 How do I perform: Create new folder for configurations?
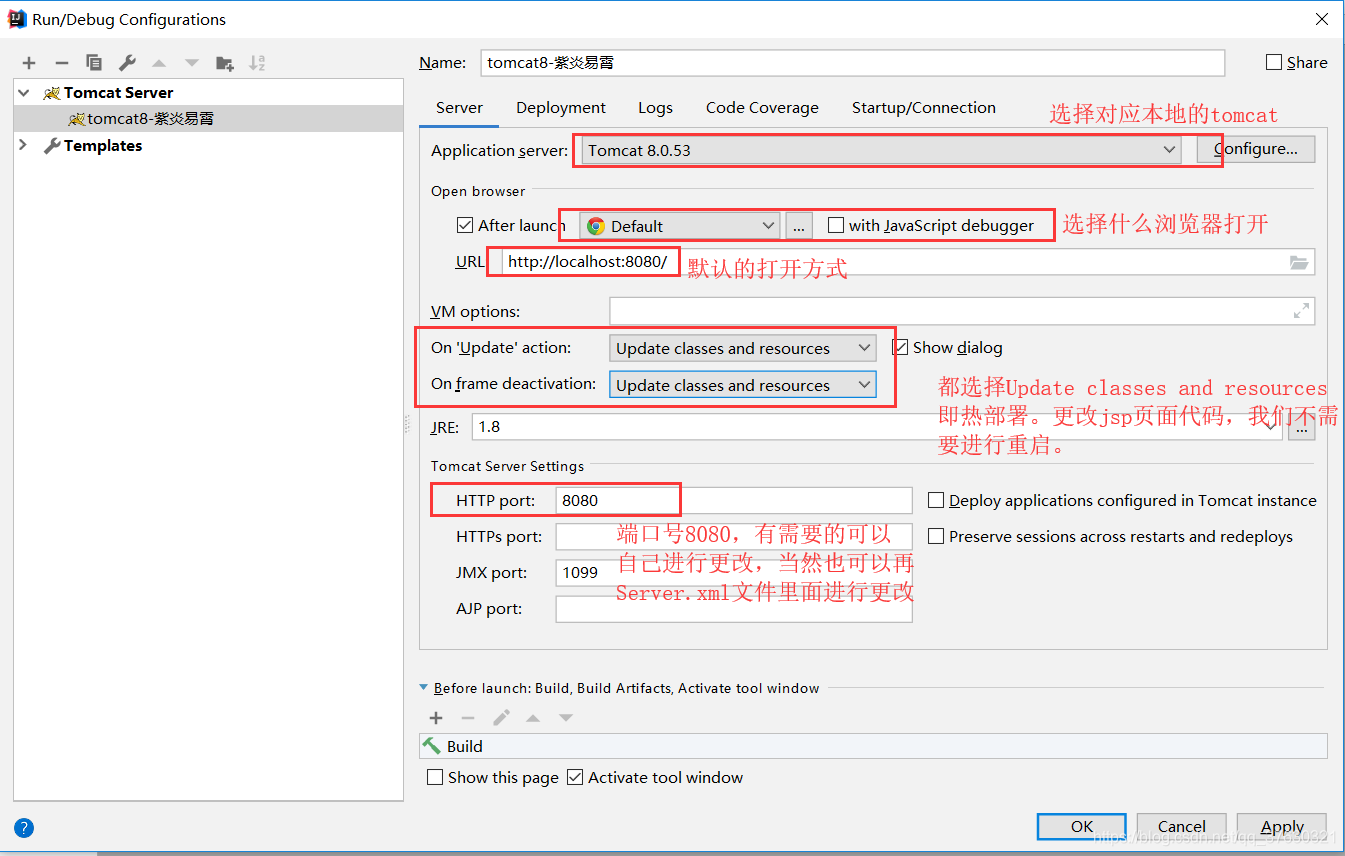[x=225, y=63]
